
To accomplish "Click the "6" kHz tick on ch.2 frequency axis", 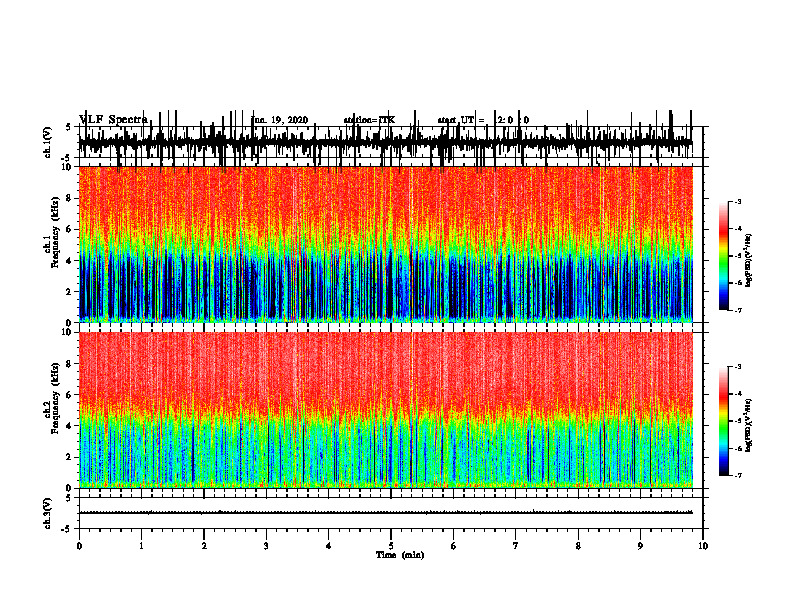I will coord(70,395).
